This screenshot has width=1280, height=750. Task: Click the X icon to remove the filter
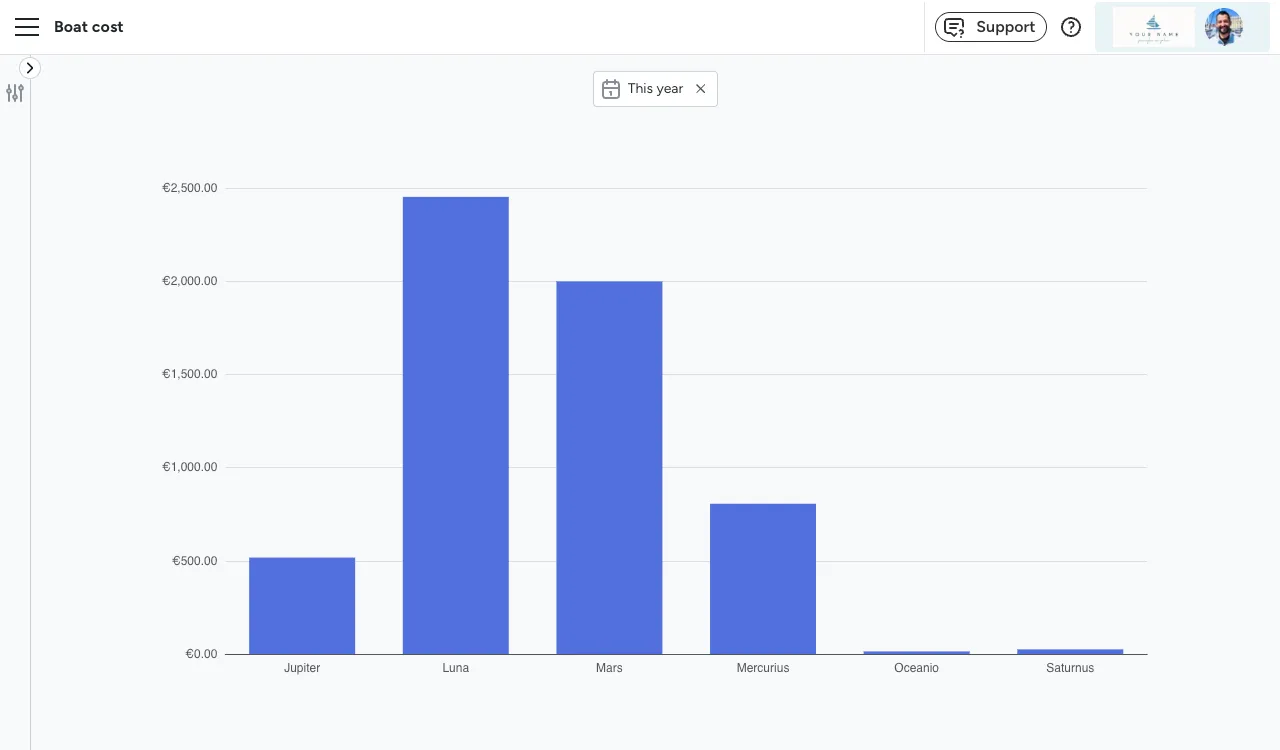click(700, 89)
